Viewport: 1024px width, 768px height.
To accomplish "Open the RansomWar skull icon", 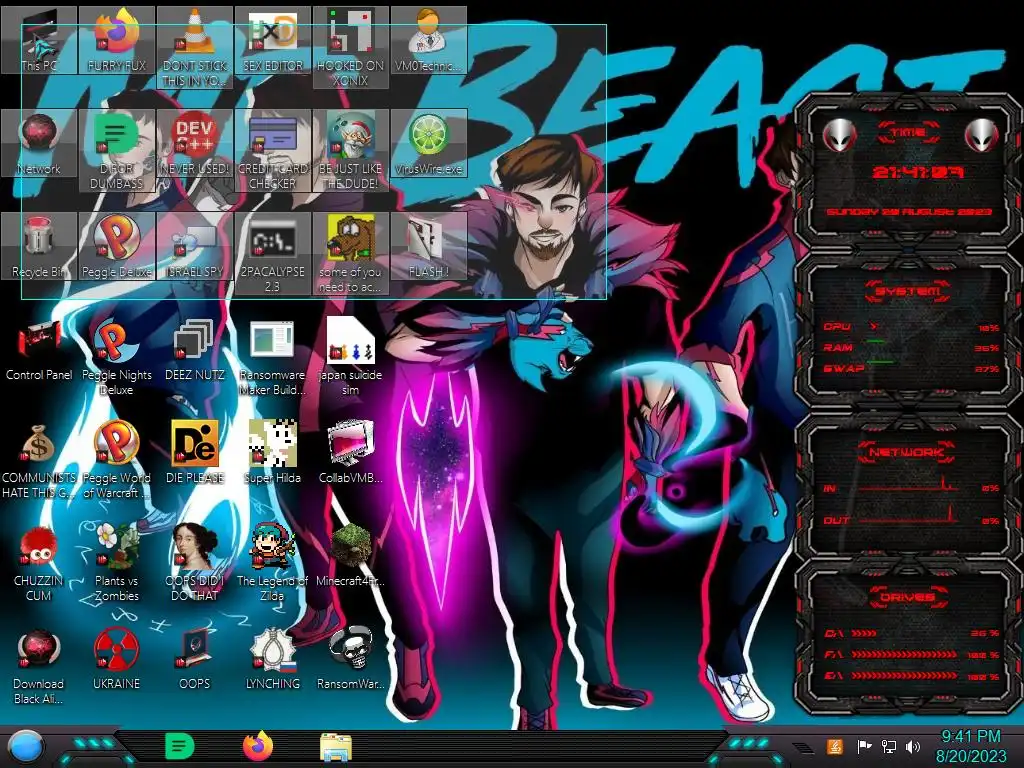I will coord(351,658).
